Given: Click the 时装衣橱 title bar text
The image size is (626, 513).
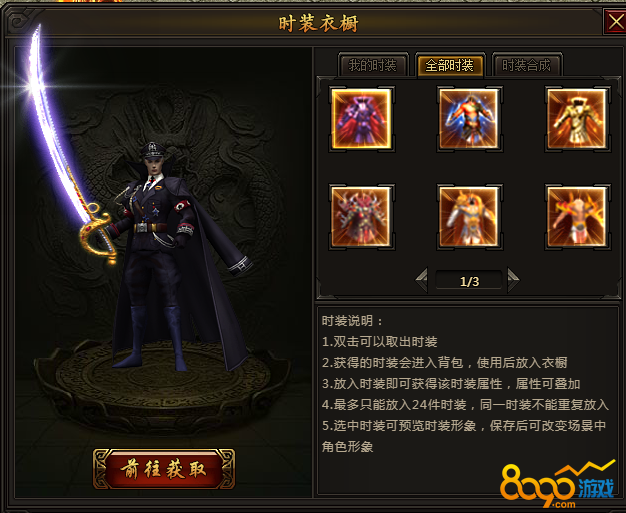Looking at the screenshot, I should pos(318,24).
